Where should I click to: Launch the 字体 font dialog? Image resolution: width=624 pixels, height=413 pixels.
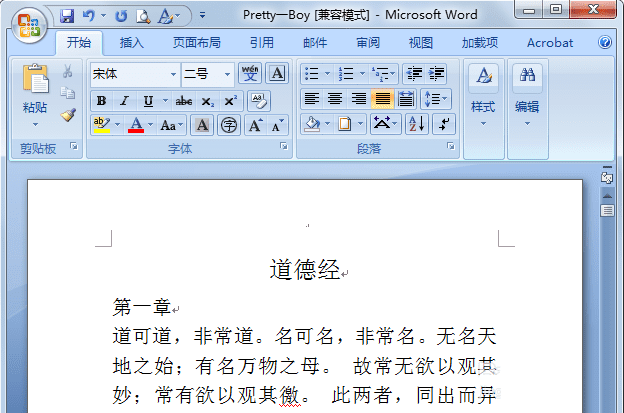(x=284, y=146)
